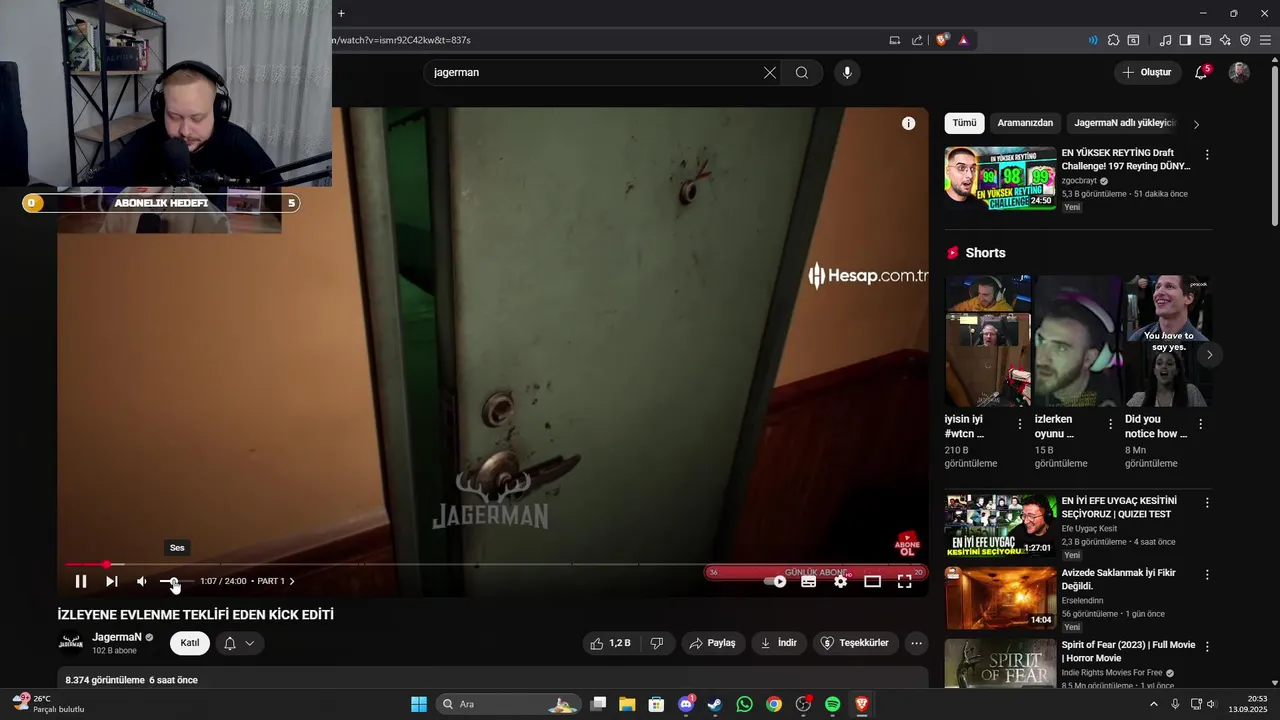Clear the jagerman search text
The image size is (1280, 720).
tap(770, 72)
